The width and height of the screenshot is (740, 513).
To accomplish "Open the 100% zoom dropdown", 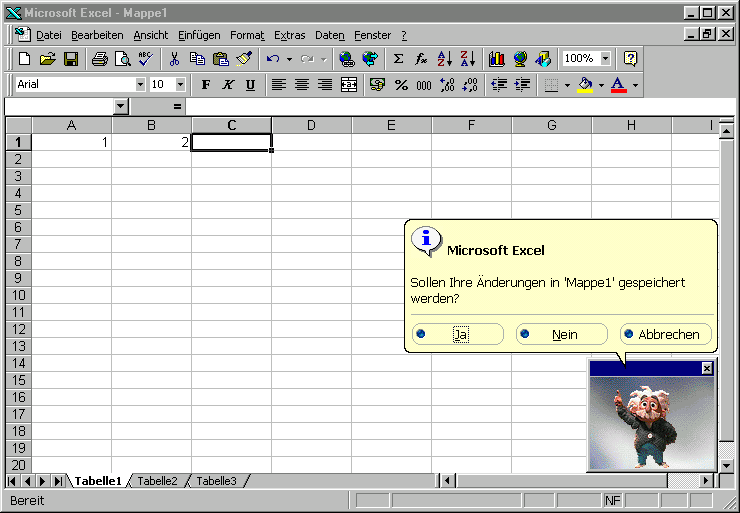I will point(605,59).
